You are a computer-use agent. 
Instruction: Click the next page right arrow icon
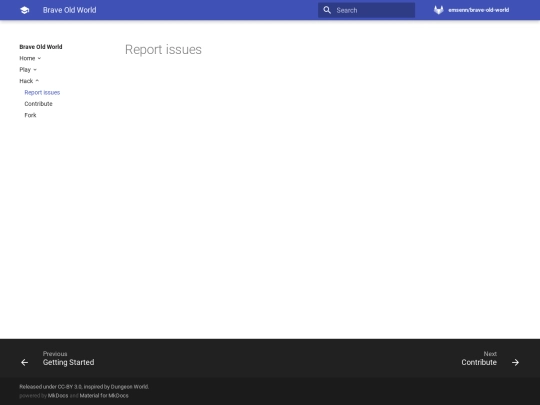point(515,362)
